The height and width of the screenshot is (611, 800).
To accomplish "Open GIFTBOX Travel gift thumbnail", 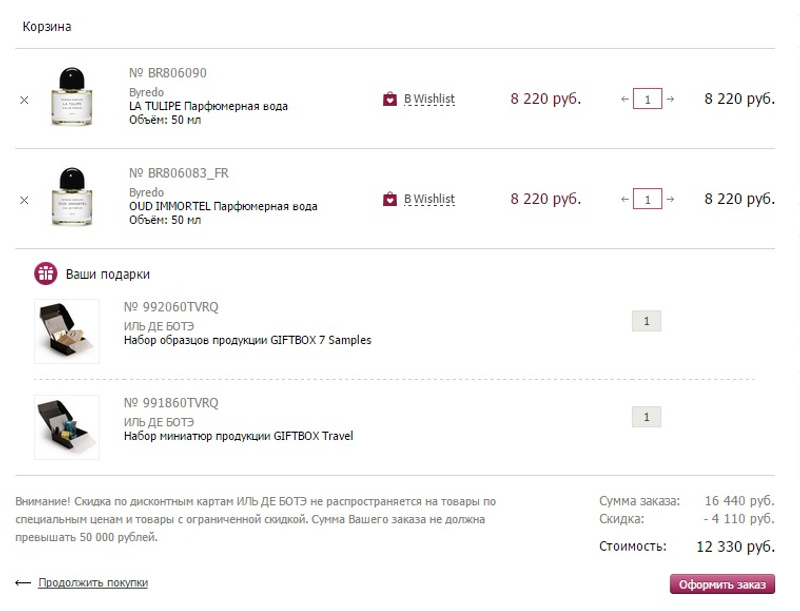I will pos(67,427).
